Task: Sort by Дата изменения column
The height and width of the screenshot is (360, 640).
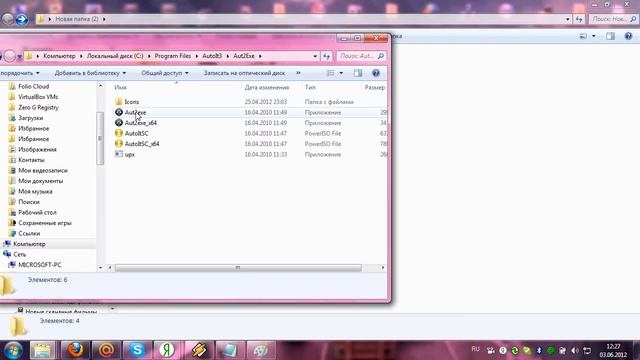Action: pyautogui.click(x=267, y=87)
